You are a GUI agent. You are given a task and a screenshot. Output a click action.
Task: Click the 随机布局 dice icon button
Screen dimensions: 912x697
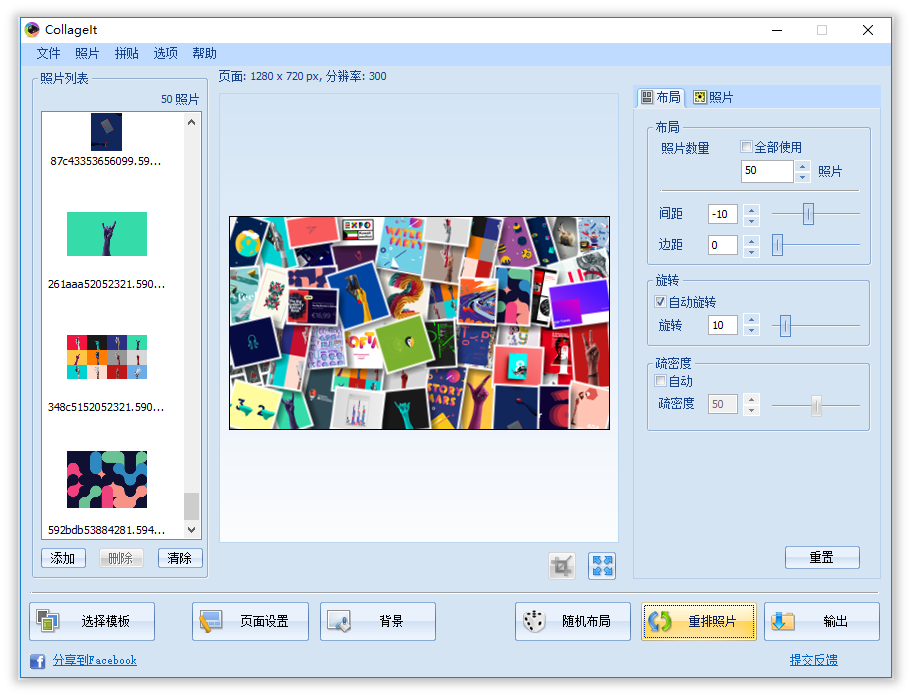(572, 621)
